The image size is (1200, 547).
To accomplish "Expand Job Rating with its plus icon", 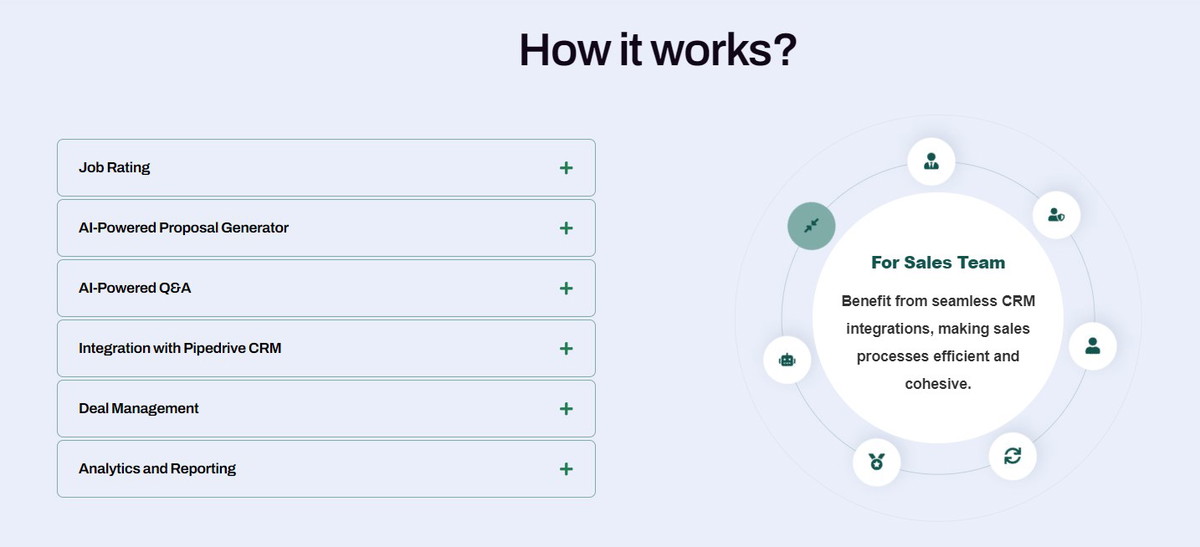I will click(x=566, y=168).
